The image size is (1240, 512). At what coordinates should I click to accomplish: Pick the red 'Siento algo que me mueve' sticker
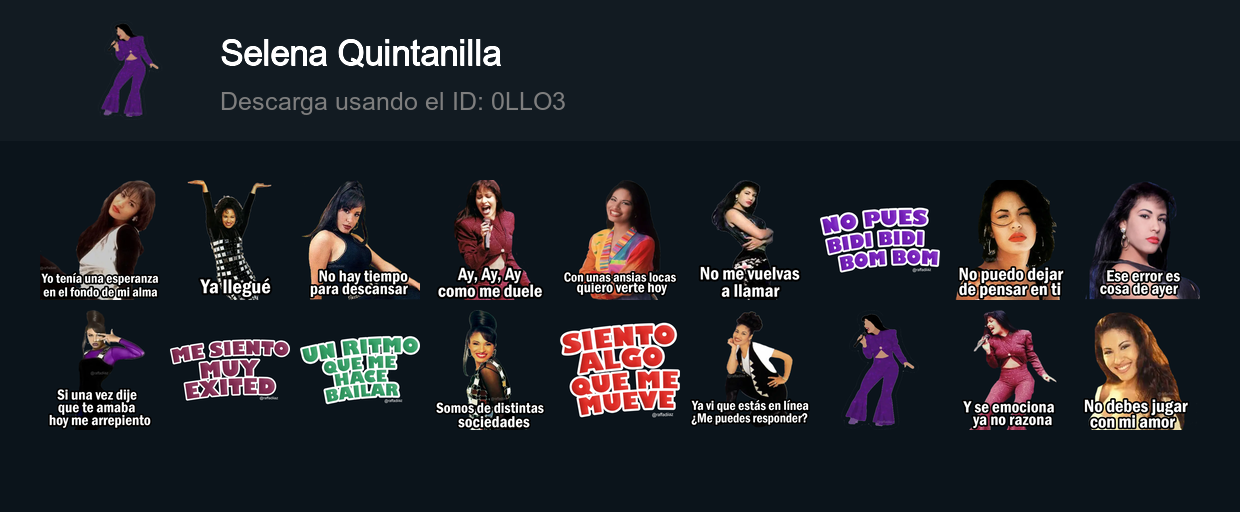pos(620,370)
